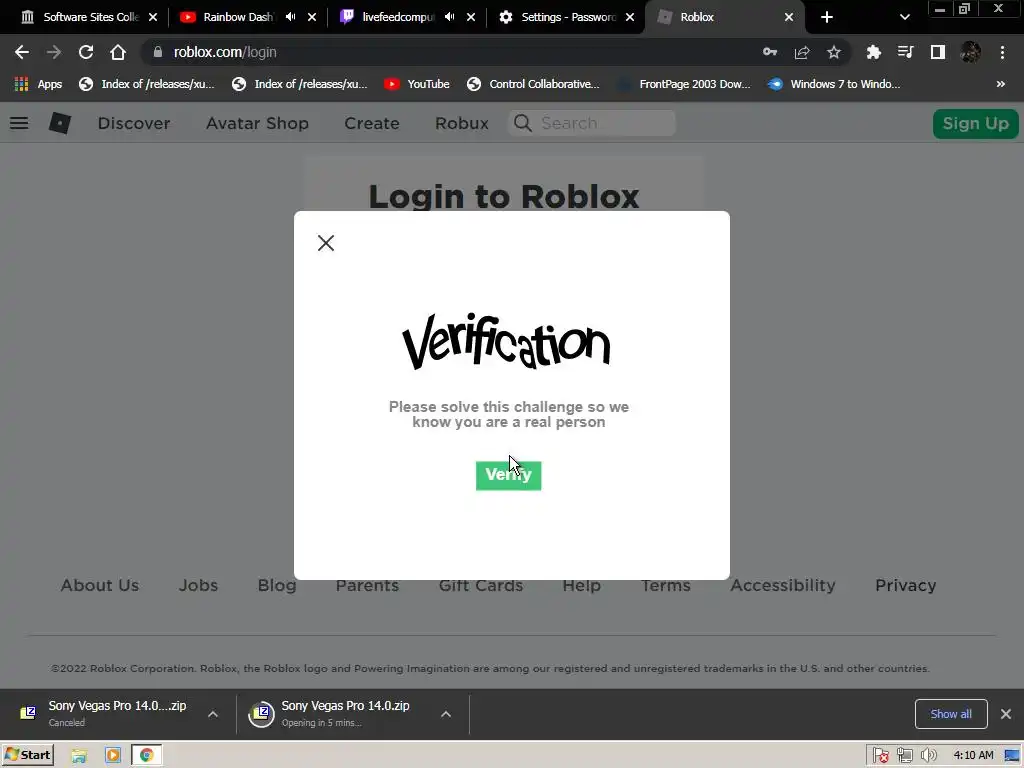
Task: Share this page via the share icon
Action: click(x=802, y=52)
